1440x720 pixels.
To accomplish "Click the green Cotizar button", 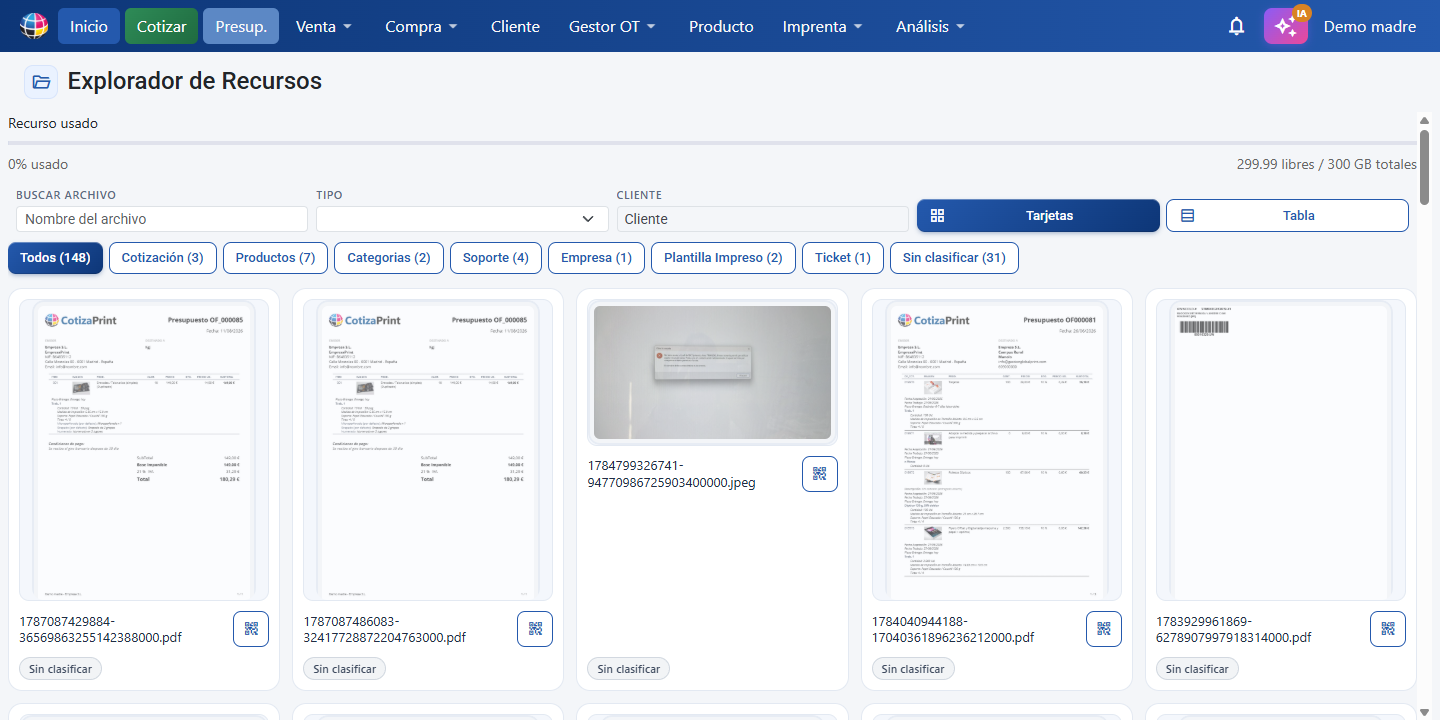I will pos(162,27).
